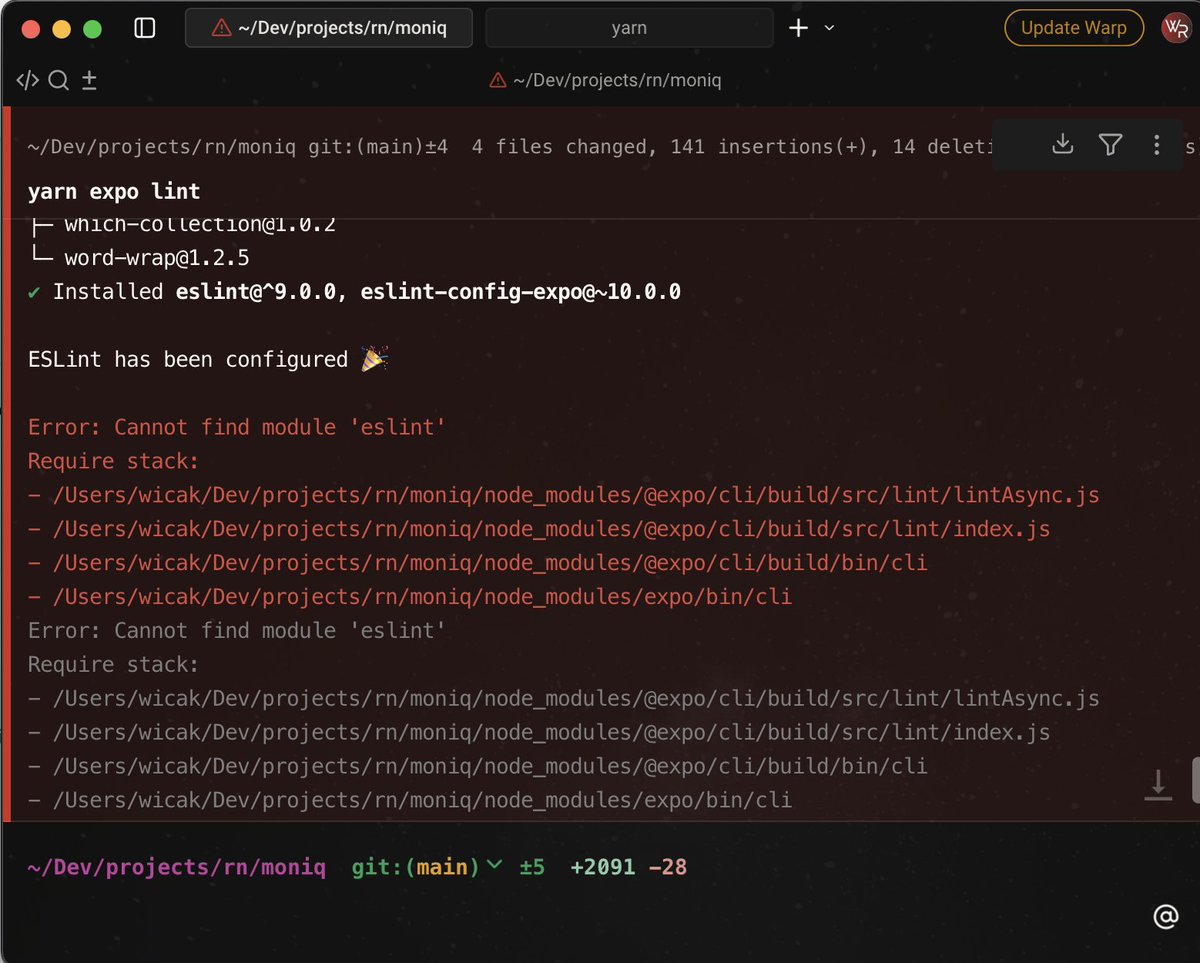Open the diff plus-minus icon

pyautogui.click(x=89, y=81)
